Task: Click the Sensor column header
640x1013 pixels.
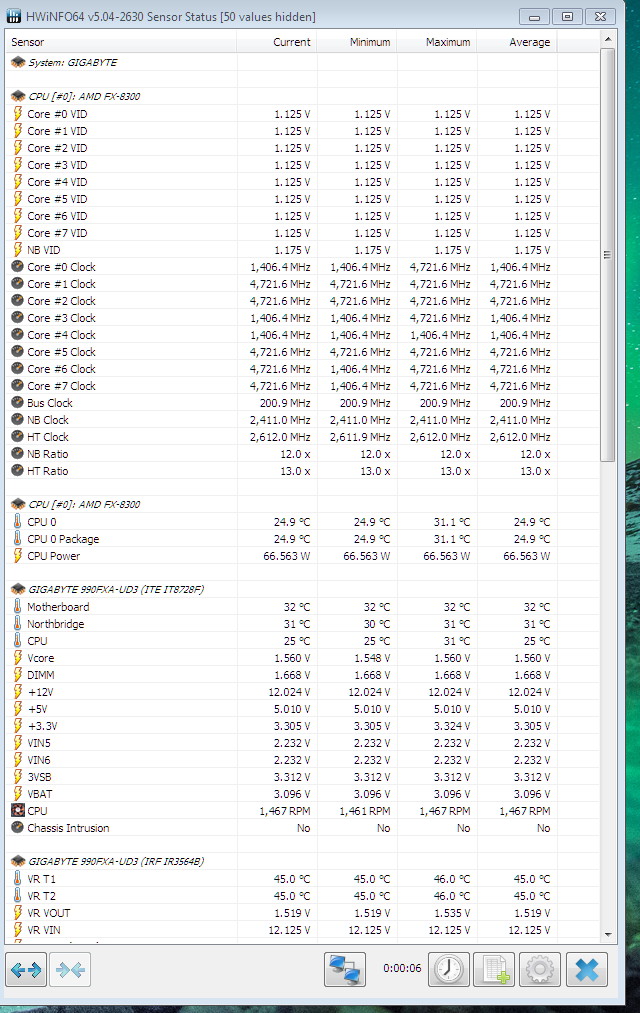Action: click(121, 42)
